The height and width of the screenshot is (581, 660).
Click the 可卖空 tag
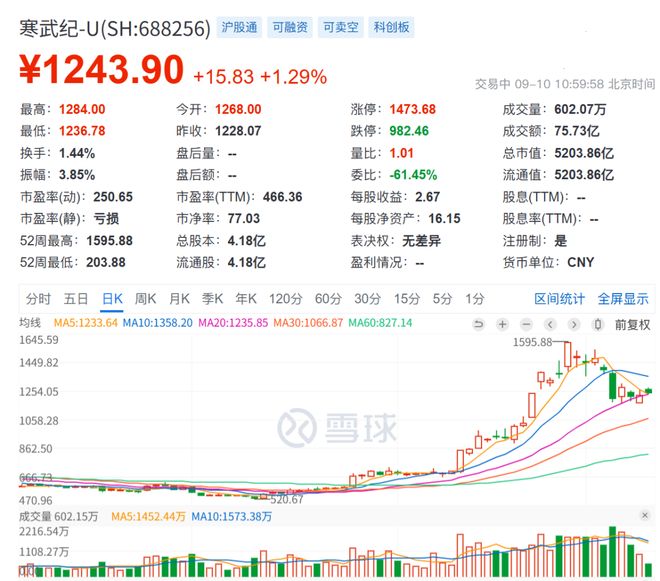tap(341, 27)
